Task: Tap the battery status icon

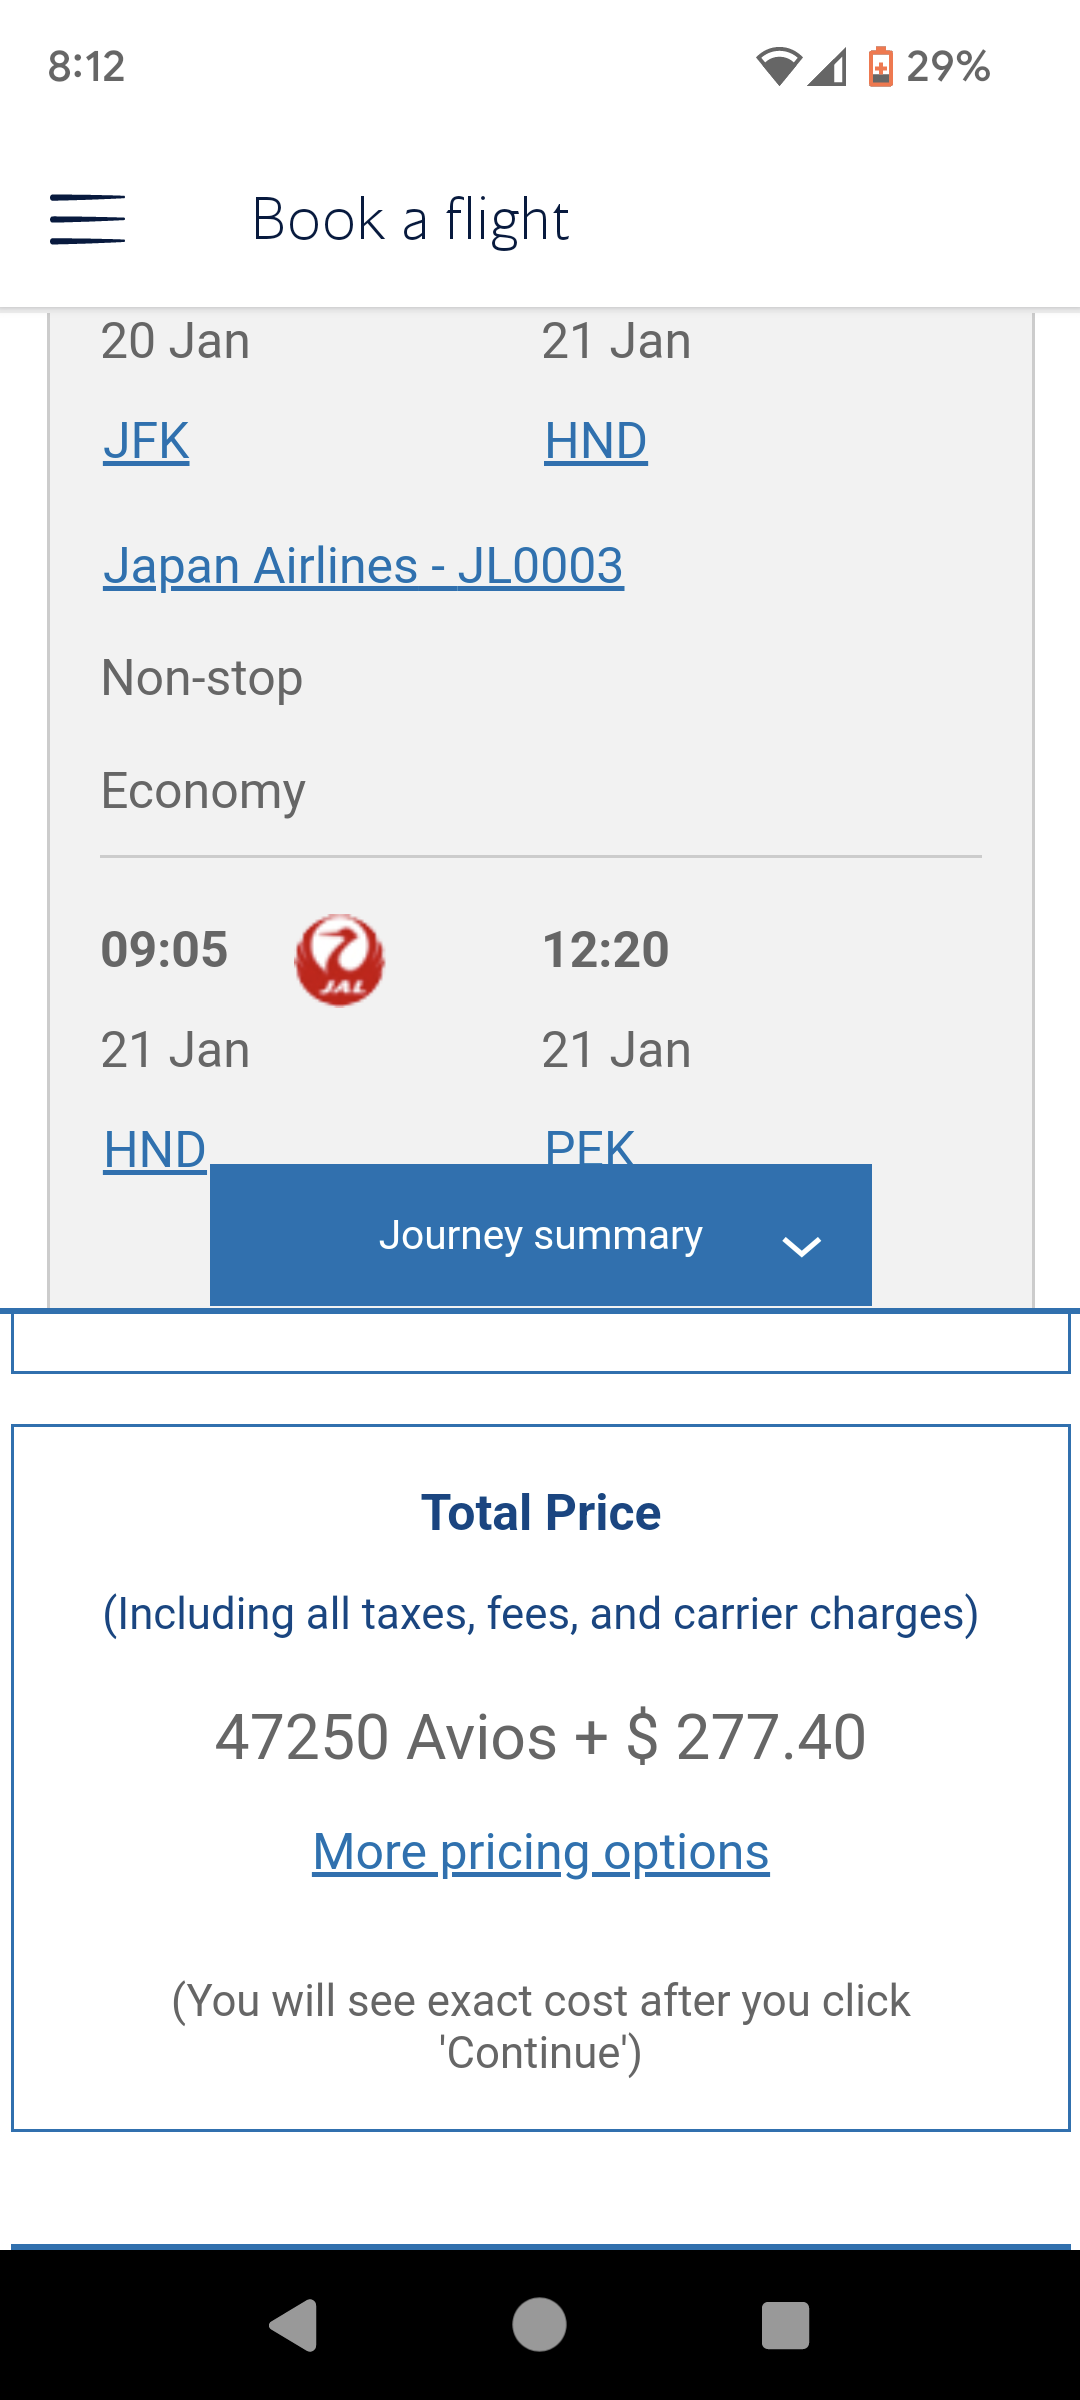Action: (880, 67)
